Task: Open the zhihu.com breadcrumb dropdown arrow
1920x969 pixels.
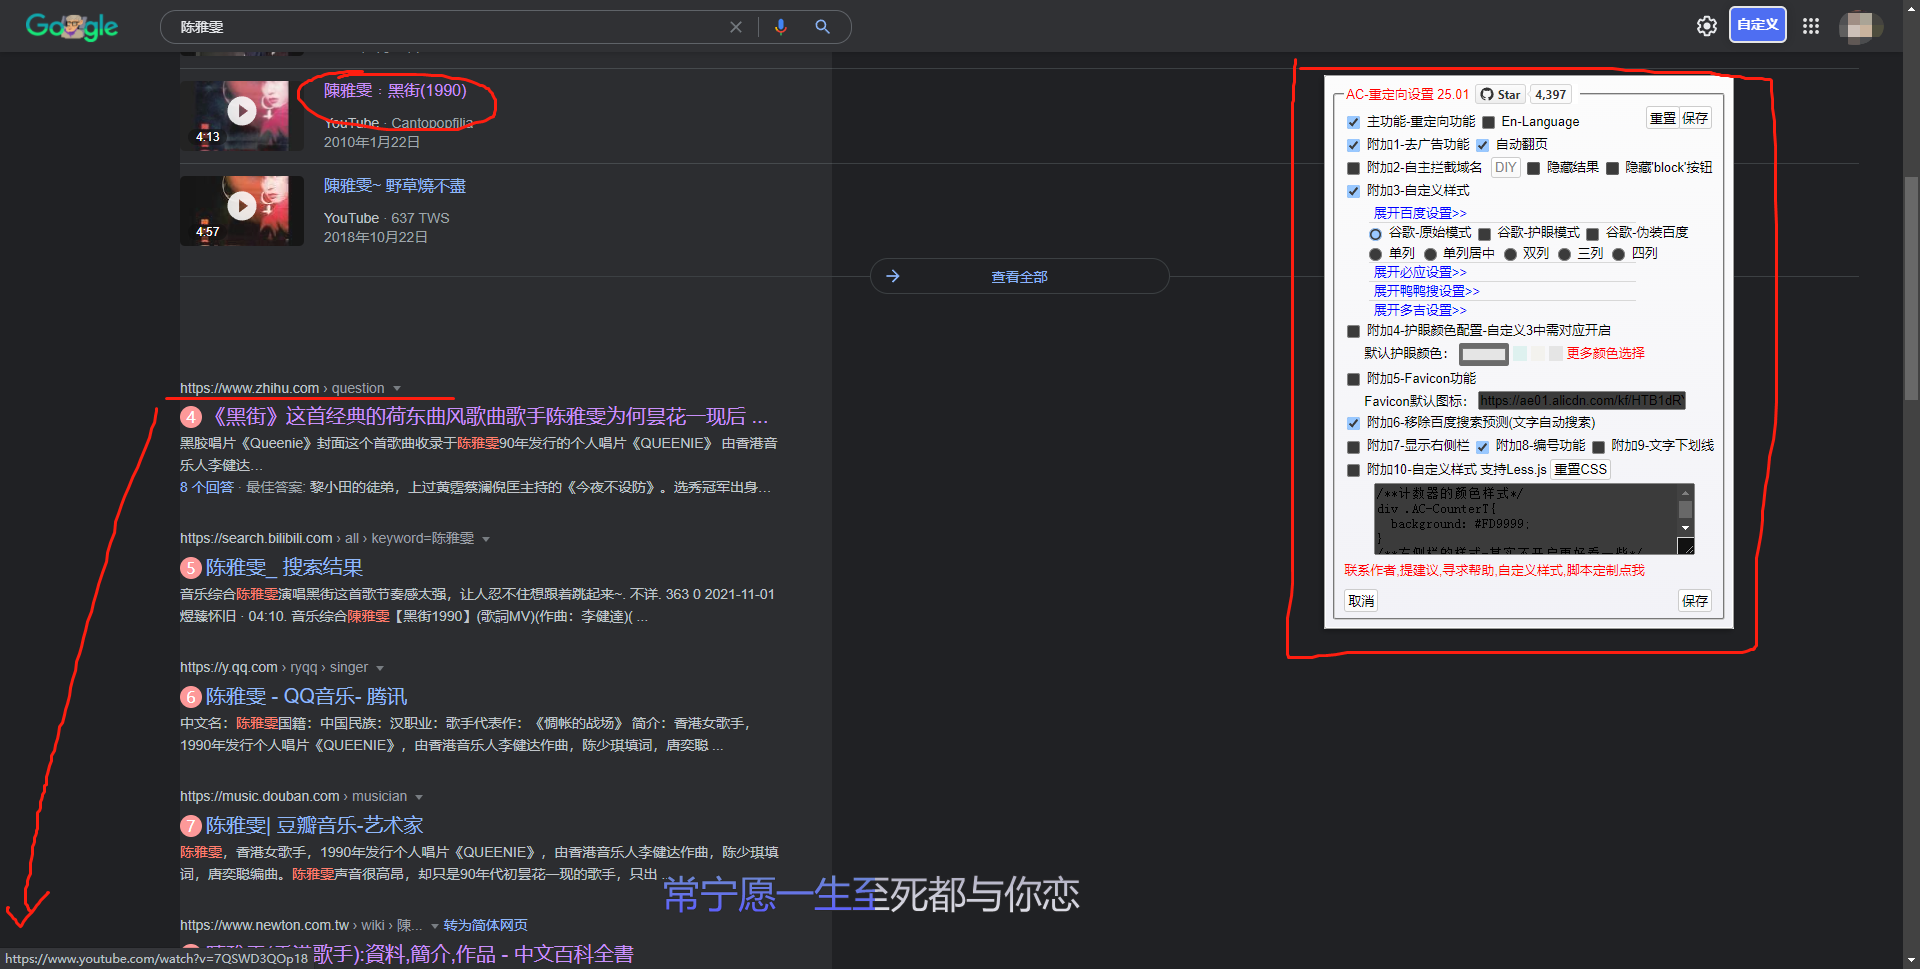Action: pyautogui.click(x=397, y=388)
